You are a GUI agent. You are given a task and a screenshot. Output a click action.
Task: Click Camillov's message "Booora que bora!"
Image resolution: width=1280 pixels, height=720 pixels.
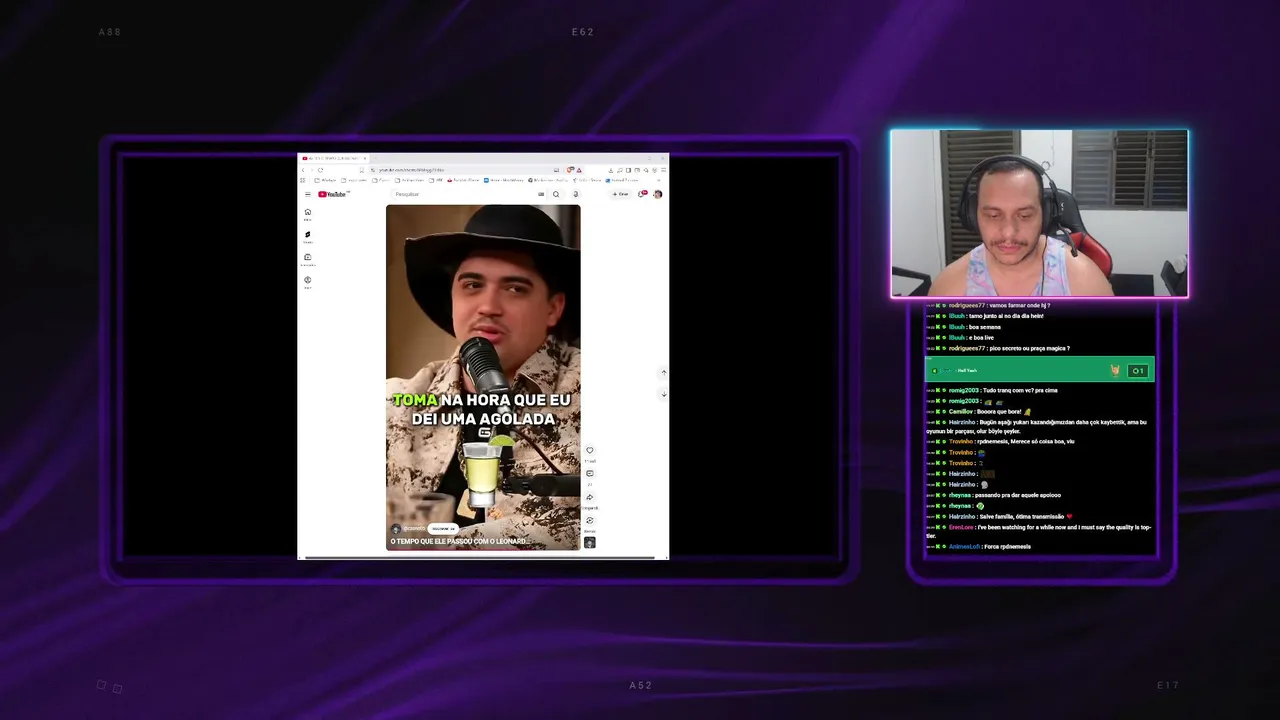coord(999,412)
